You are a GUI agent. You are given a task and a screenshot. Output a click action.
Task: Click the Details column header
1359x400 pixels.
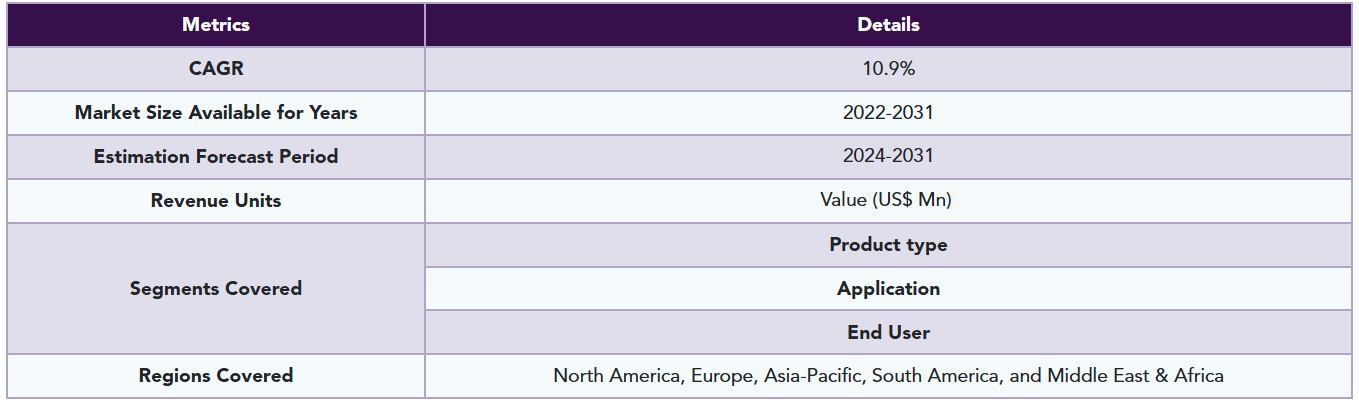tap(888, 24)
